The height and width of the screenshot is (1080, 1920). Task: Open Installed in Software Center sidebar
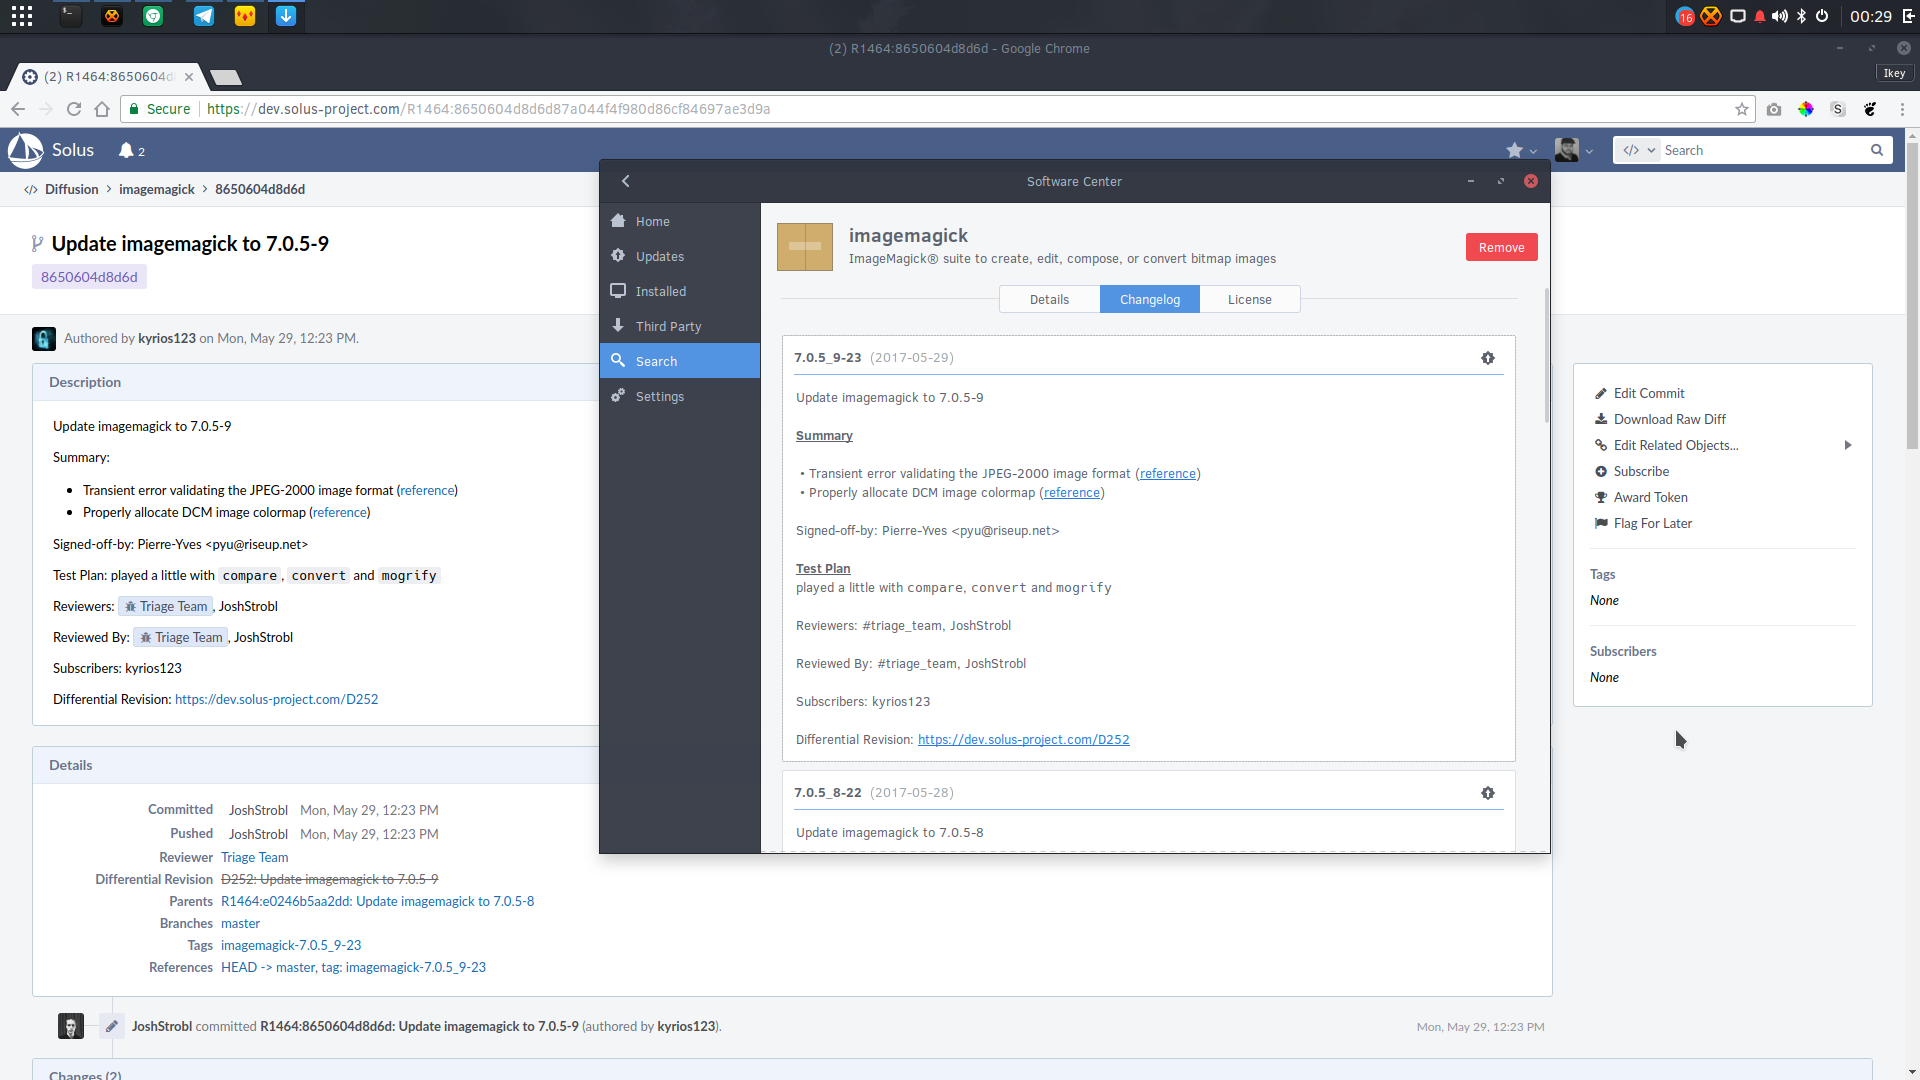pyautogui.click(x=680, y=291)
